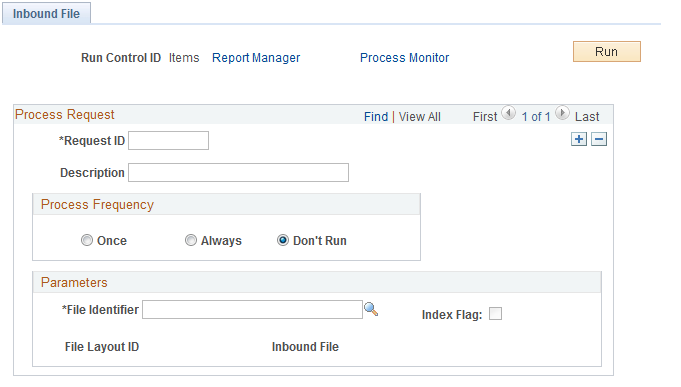Select the Always frequency option

point(191,240)
